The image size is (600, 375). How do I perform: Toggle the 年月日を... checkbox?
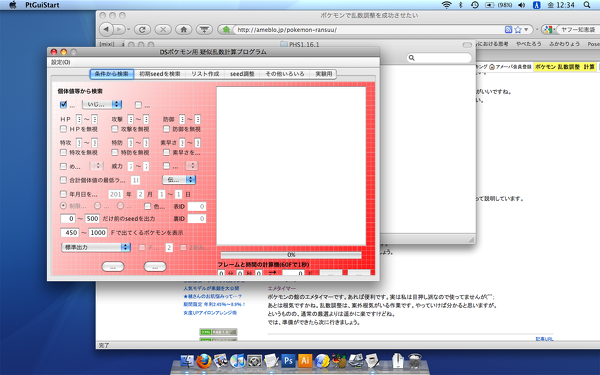64,194
